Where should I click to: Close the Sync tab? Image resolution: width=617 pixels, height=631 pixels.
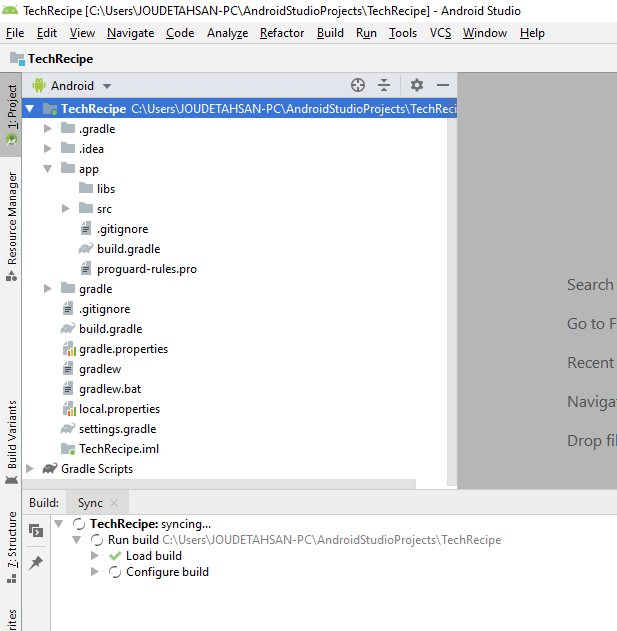coord(114,503)
